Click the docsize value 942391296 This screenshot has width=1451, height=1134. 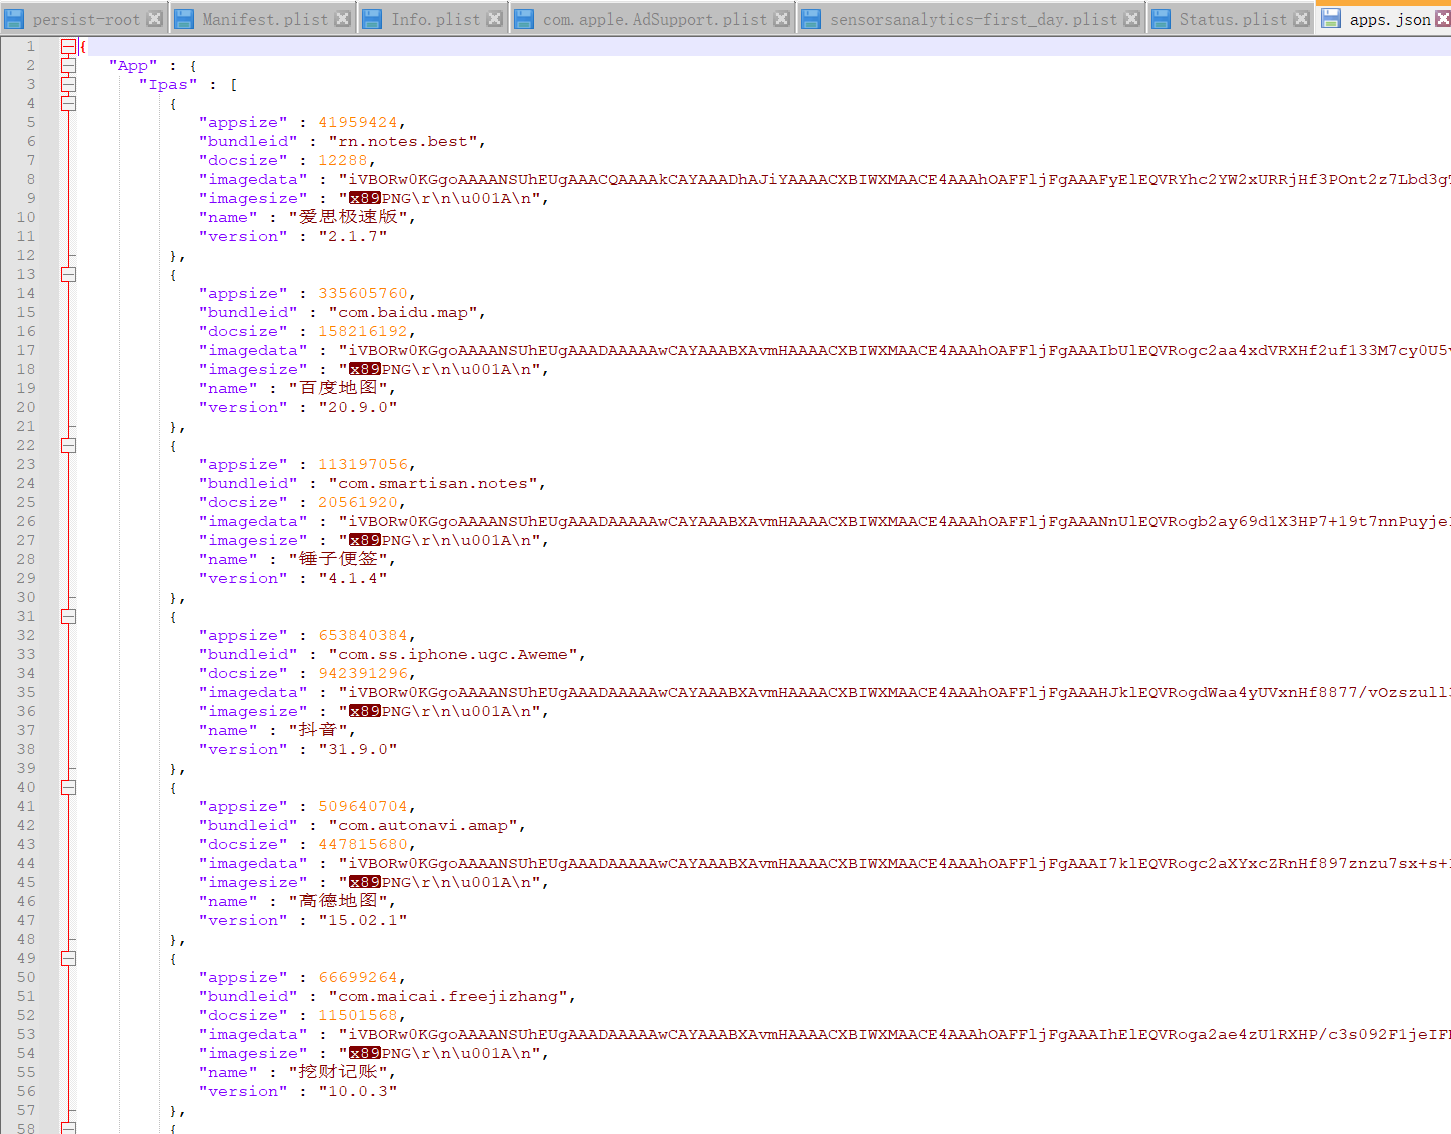363,673
